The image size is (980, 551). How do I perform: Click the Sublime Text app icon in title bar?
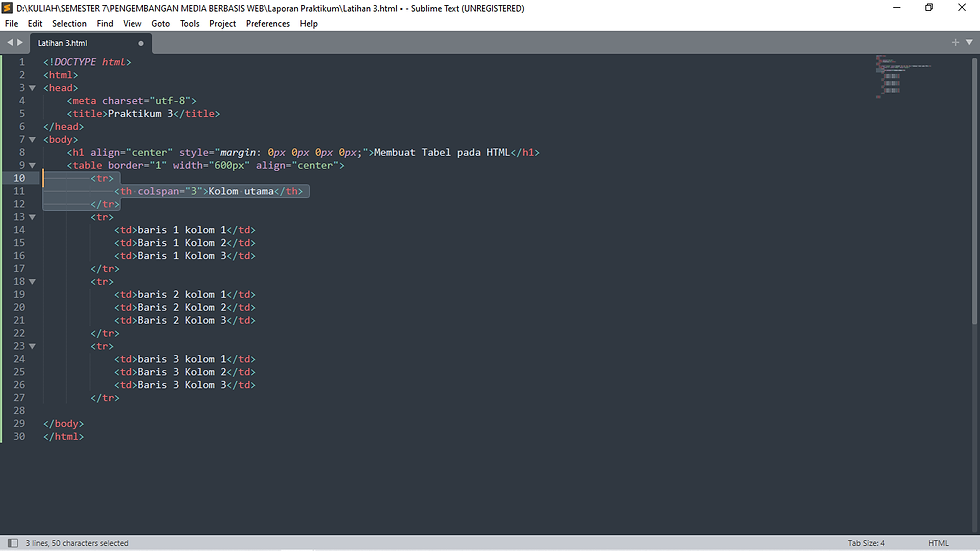point(8,8)
